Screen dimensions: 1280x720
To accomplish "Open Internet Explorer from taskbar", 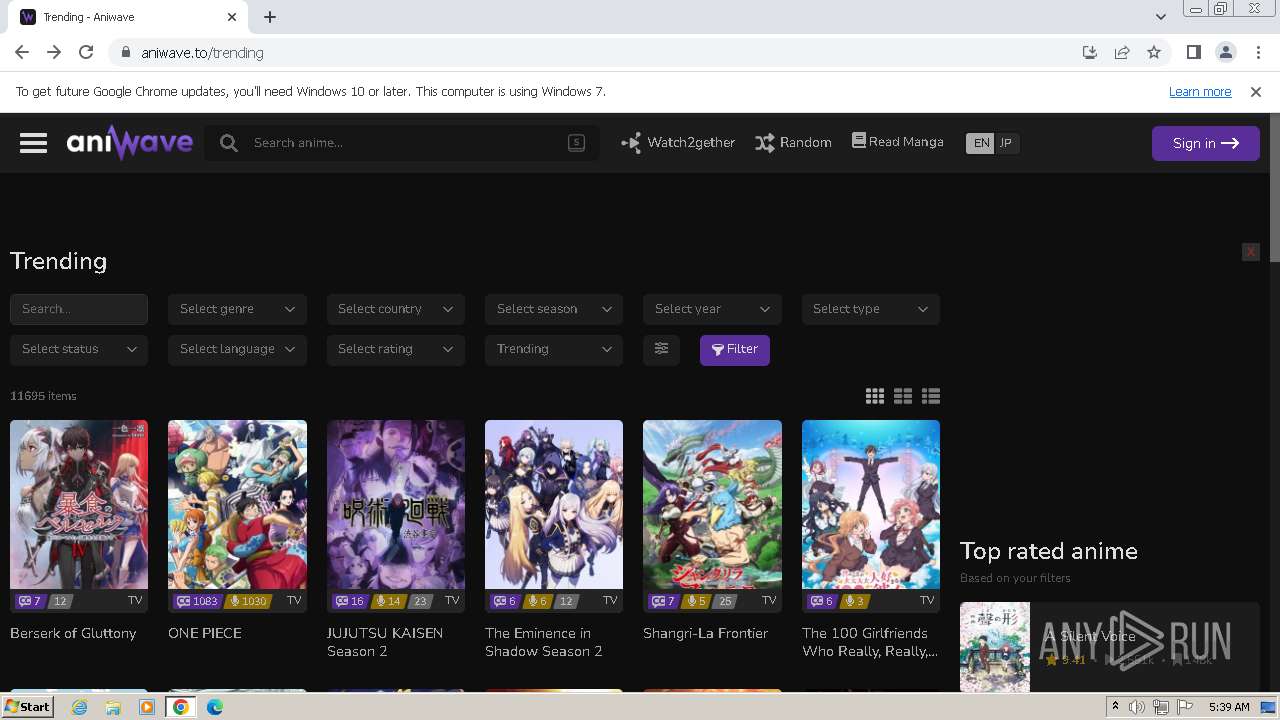I will [79, 707].
